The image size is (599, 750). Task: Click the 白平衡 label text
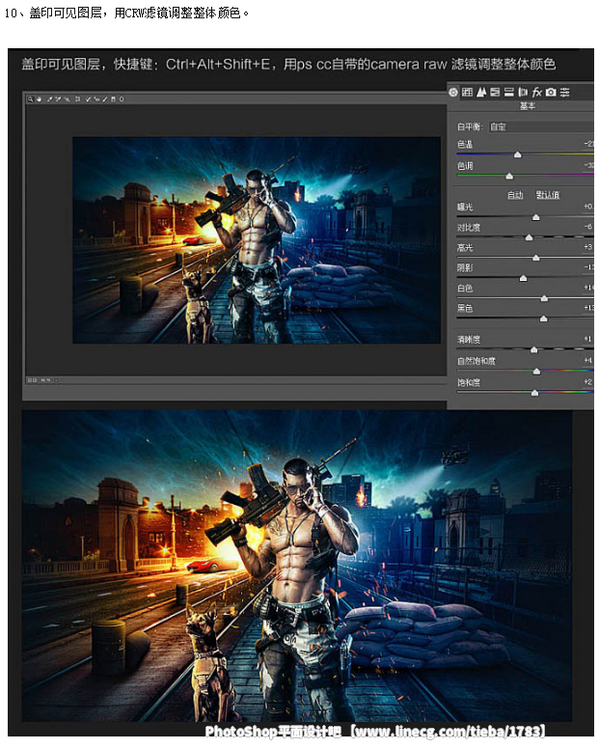[470, 127]
